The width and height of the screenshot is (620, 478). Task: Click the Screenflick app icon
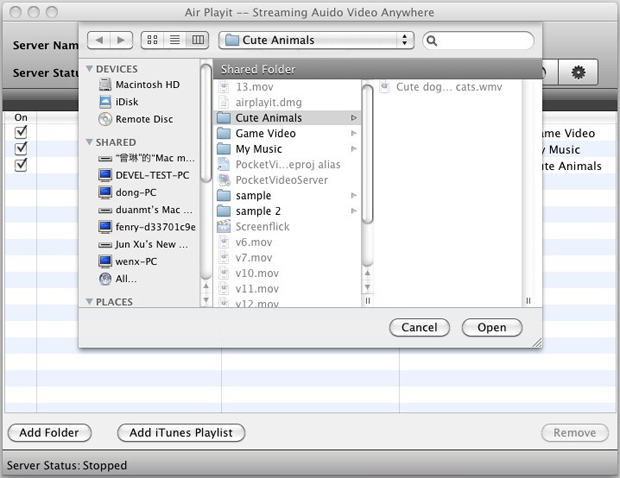click(224, 227)
